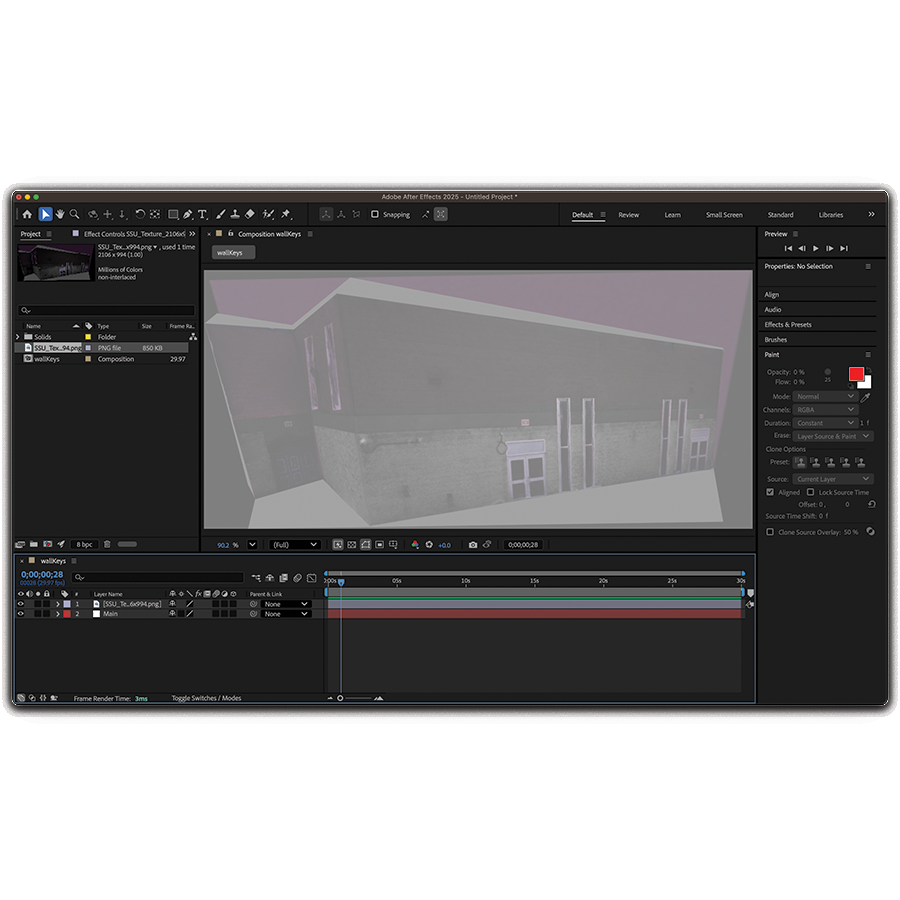Select the Eraser tool
Viewport: 900px width, 900px height.
pyautogui.click(x=248, y=214)
